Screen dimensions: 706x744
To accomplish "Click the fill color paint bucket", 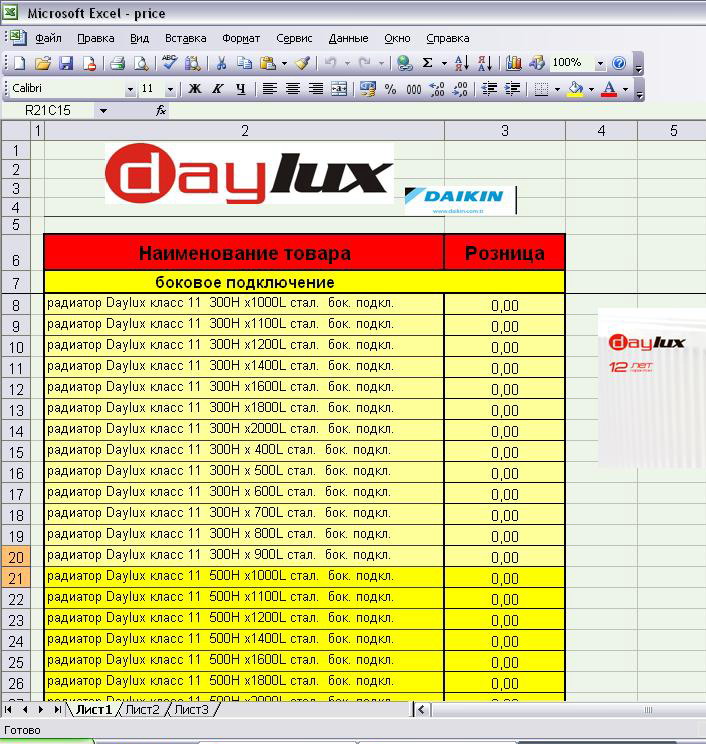I will pyautogui.click(x=574, y=89).
